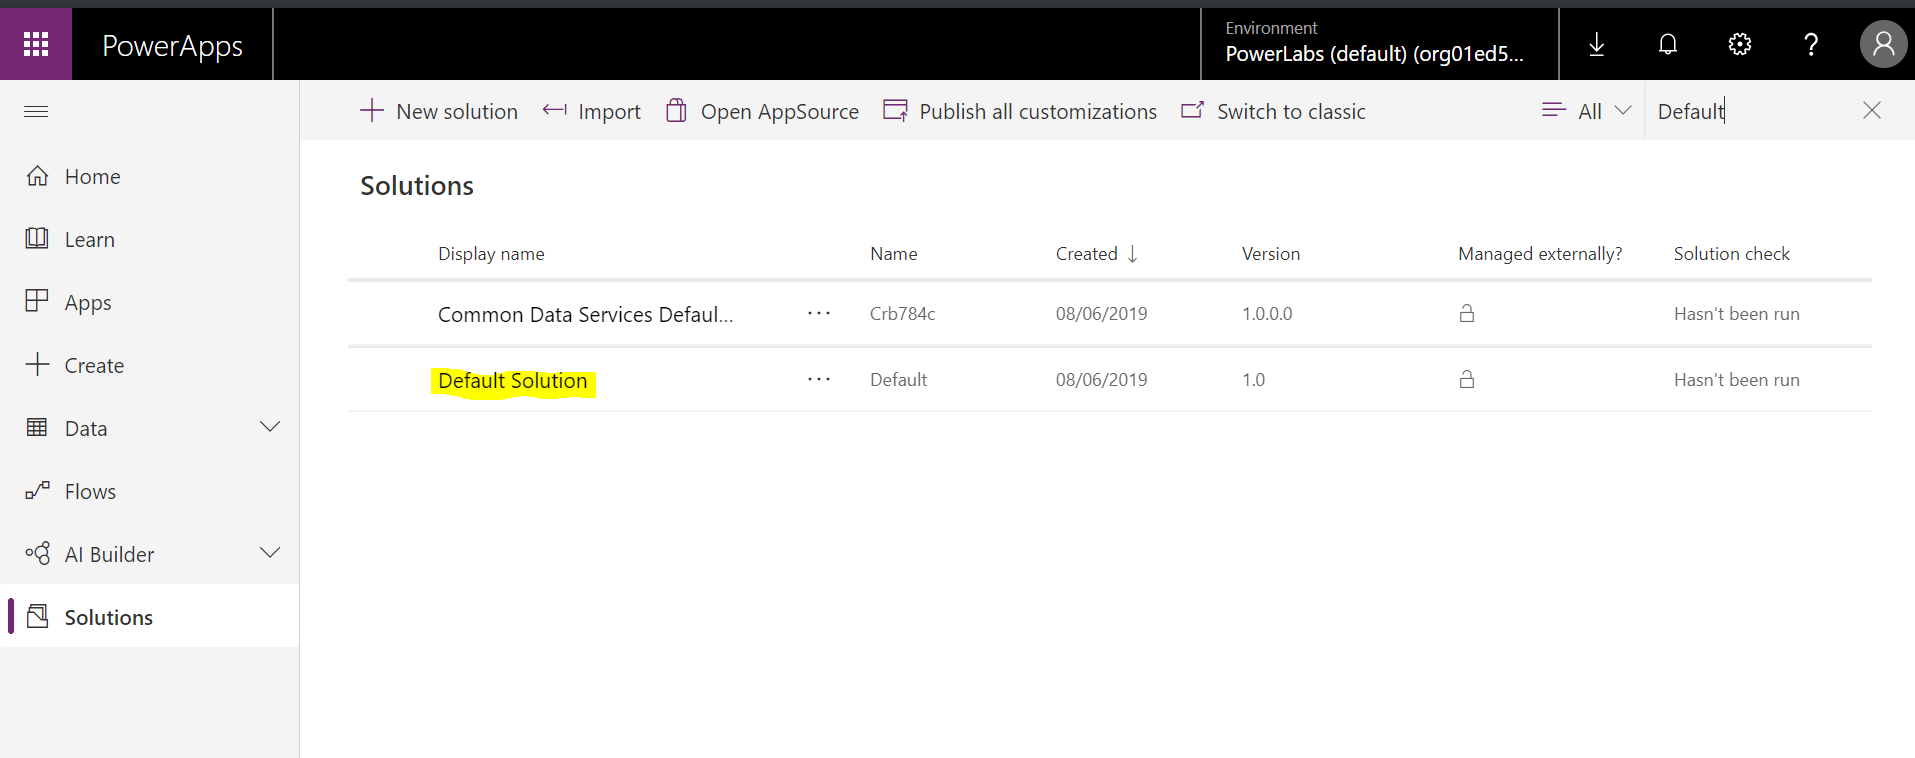The width and height of the screenshot is (1915, 758).
Task: Click the Default name cell
Action: point(898,380)
